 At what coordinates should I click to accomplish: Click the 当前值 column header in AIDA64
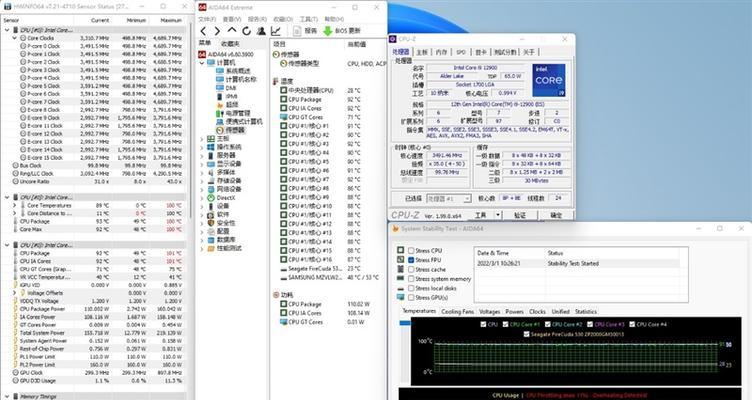(357, 44)
